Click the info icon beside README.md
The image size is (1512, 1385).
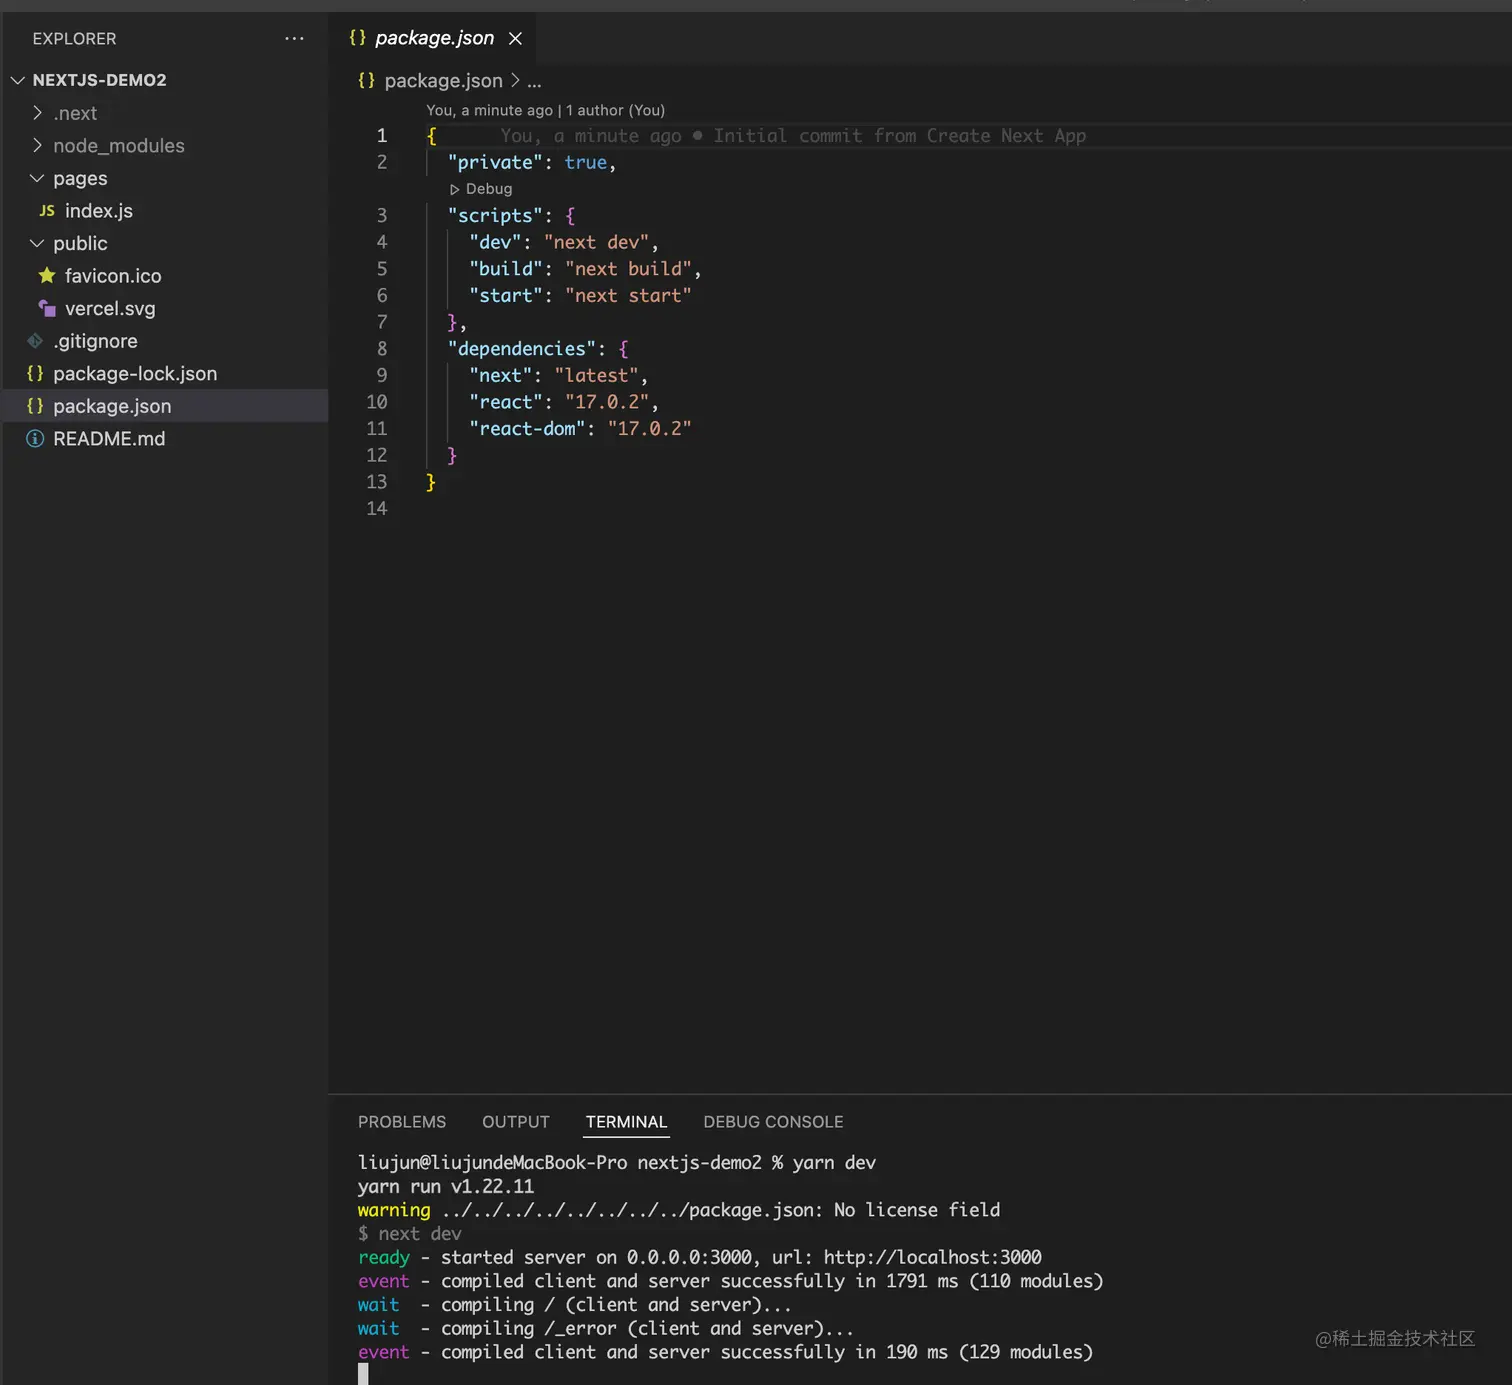pos(35,439)
